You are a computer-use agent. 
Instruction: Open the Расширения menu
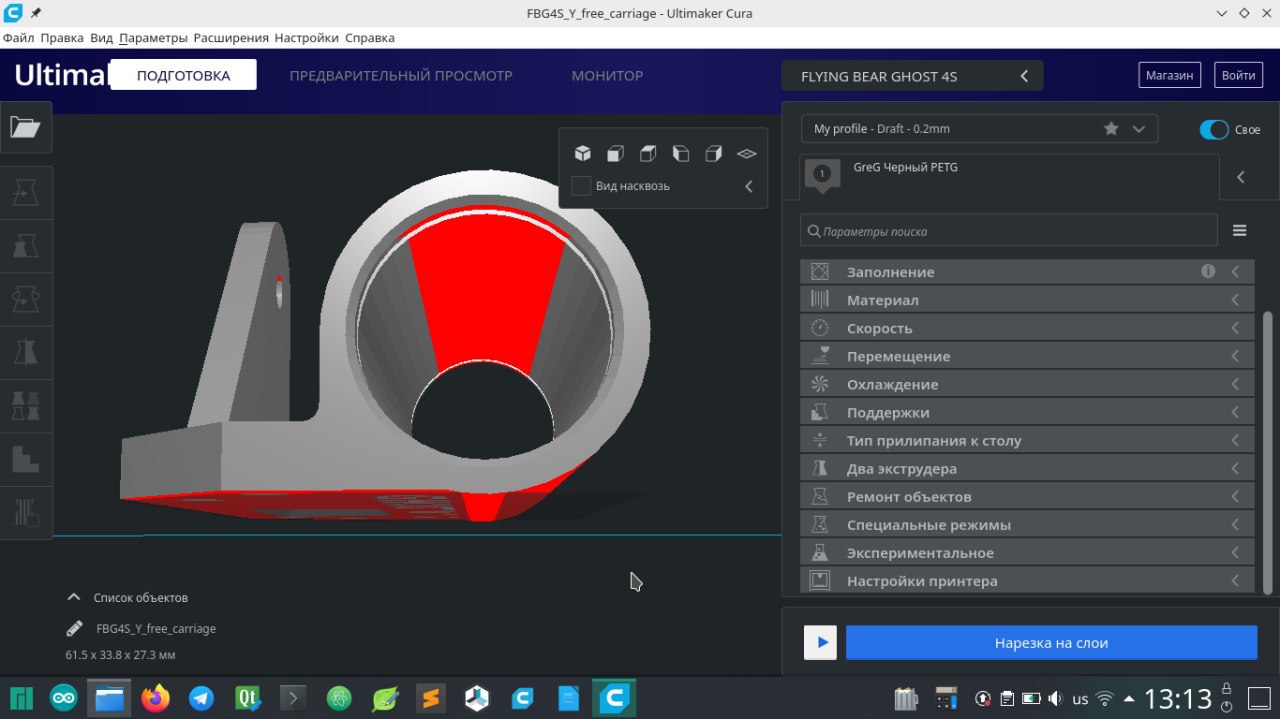pyautogui.click(x=231, y=38)
